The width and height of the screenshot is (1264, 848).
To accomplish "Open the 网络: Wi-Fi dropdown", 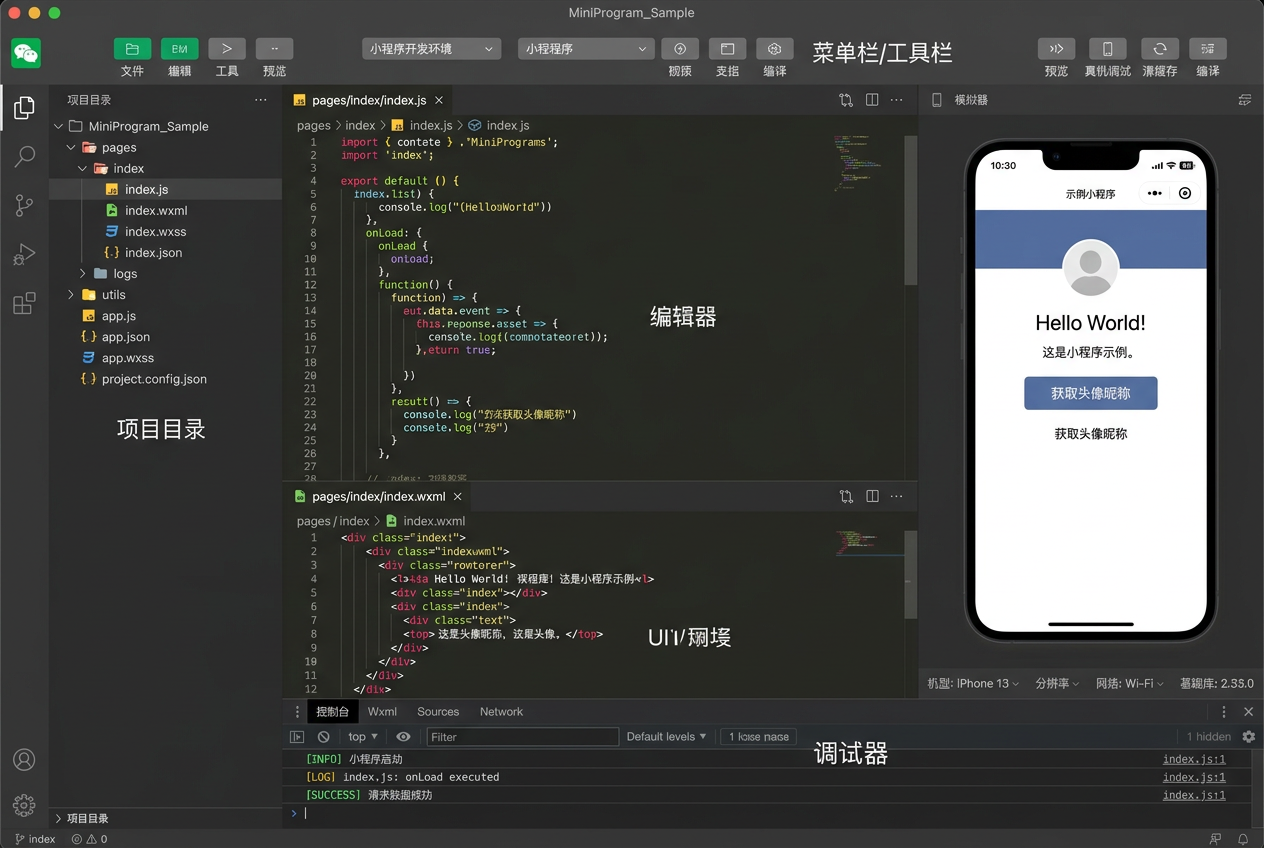I will [x=1131, y=683].
